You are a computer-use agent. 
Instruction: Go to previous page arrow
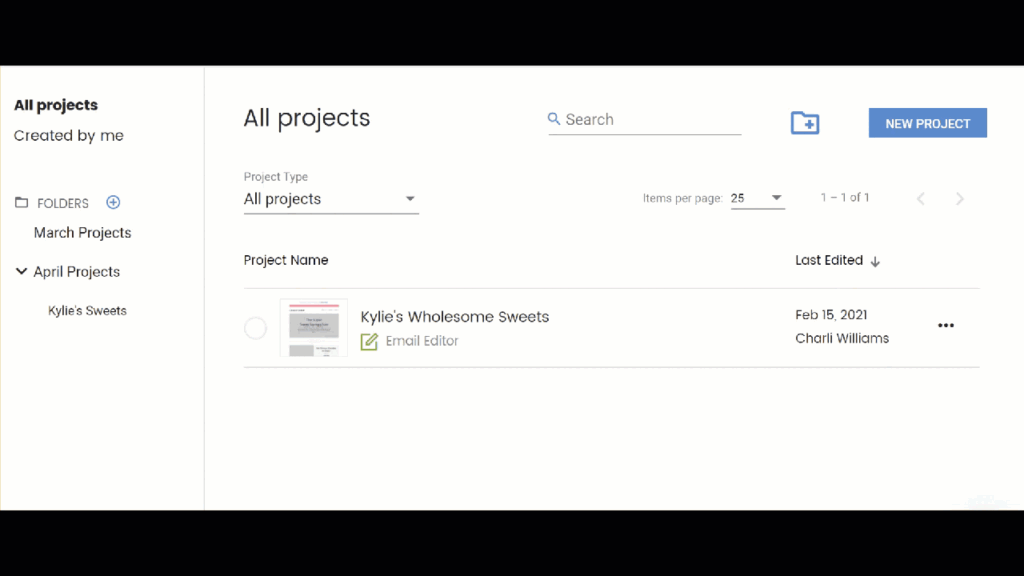(921, 199)
